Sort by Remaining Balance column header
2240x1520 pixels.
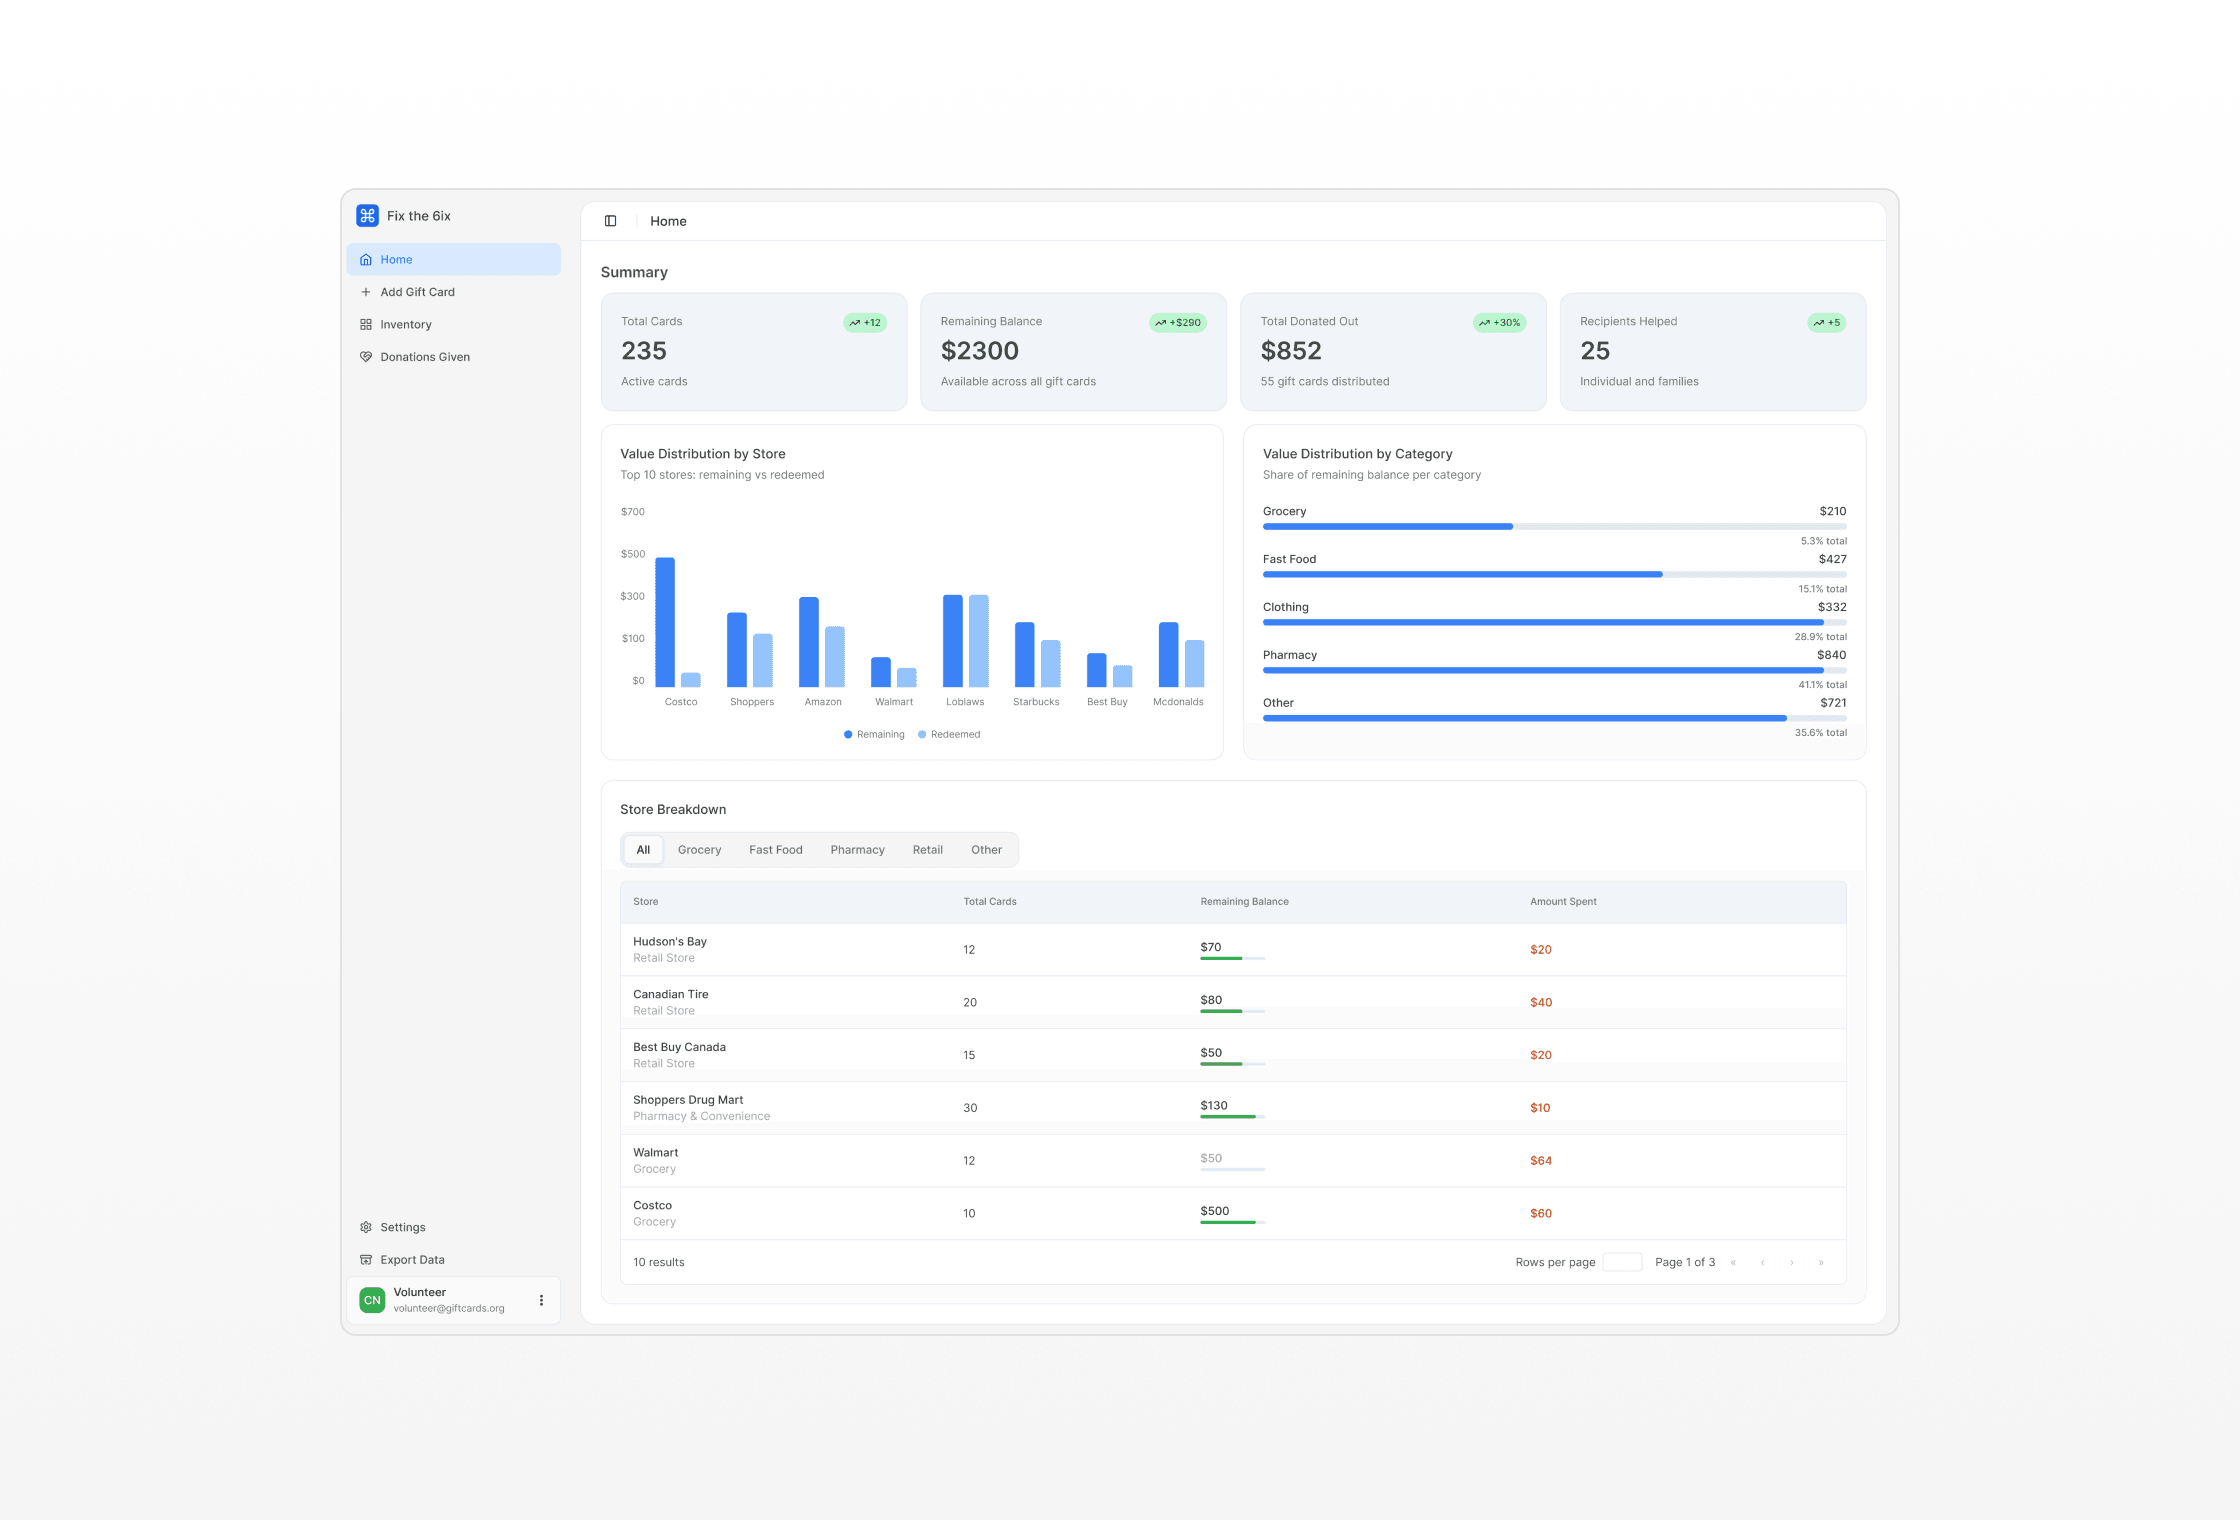pyautogui.click(x=1244, y=902)
